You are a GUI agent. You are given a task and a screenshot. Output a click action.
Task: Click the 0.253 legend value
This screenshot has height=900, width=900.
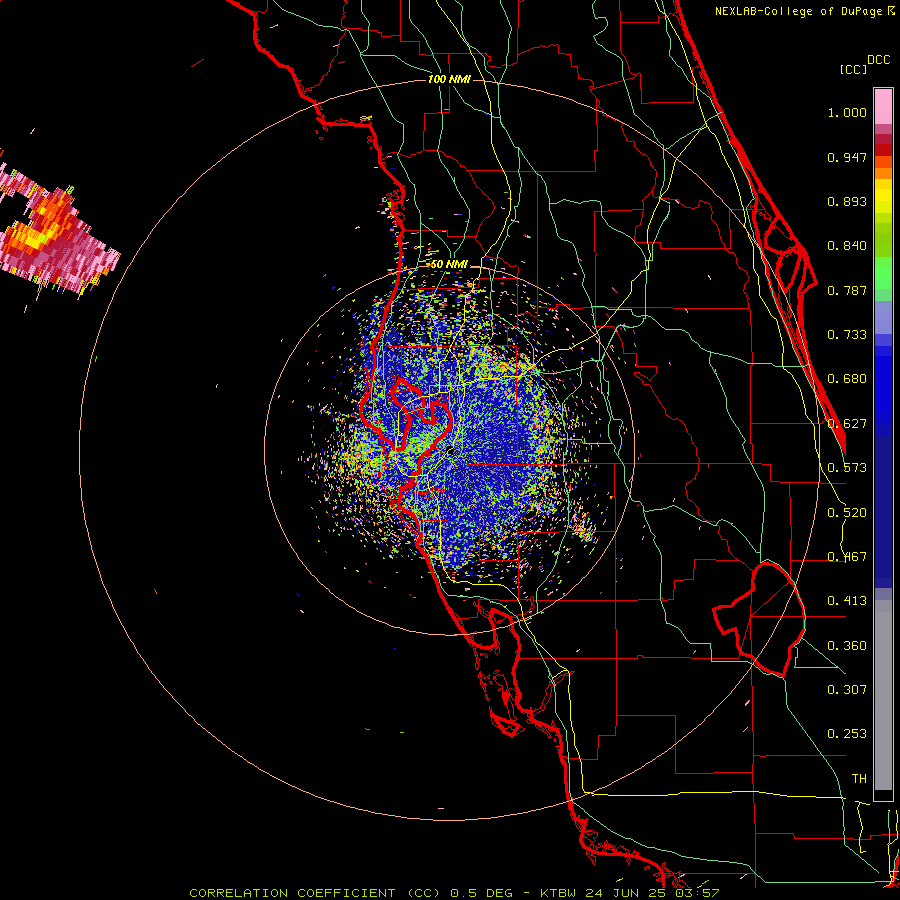tap(847, 734)
